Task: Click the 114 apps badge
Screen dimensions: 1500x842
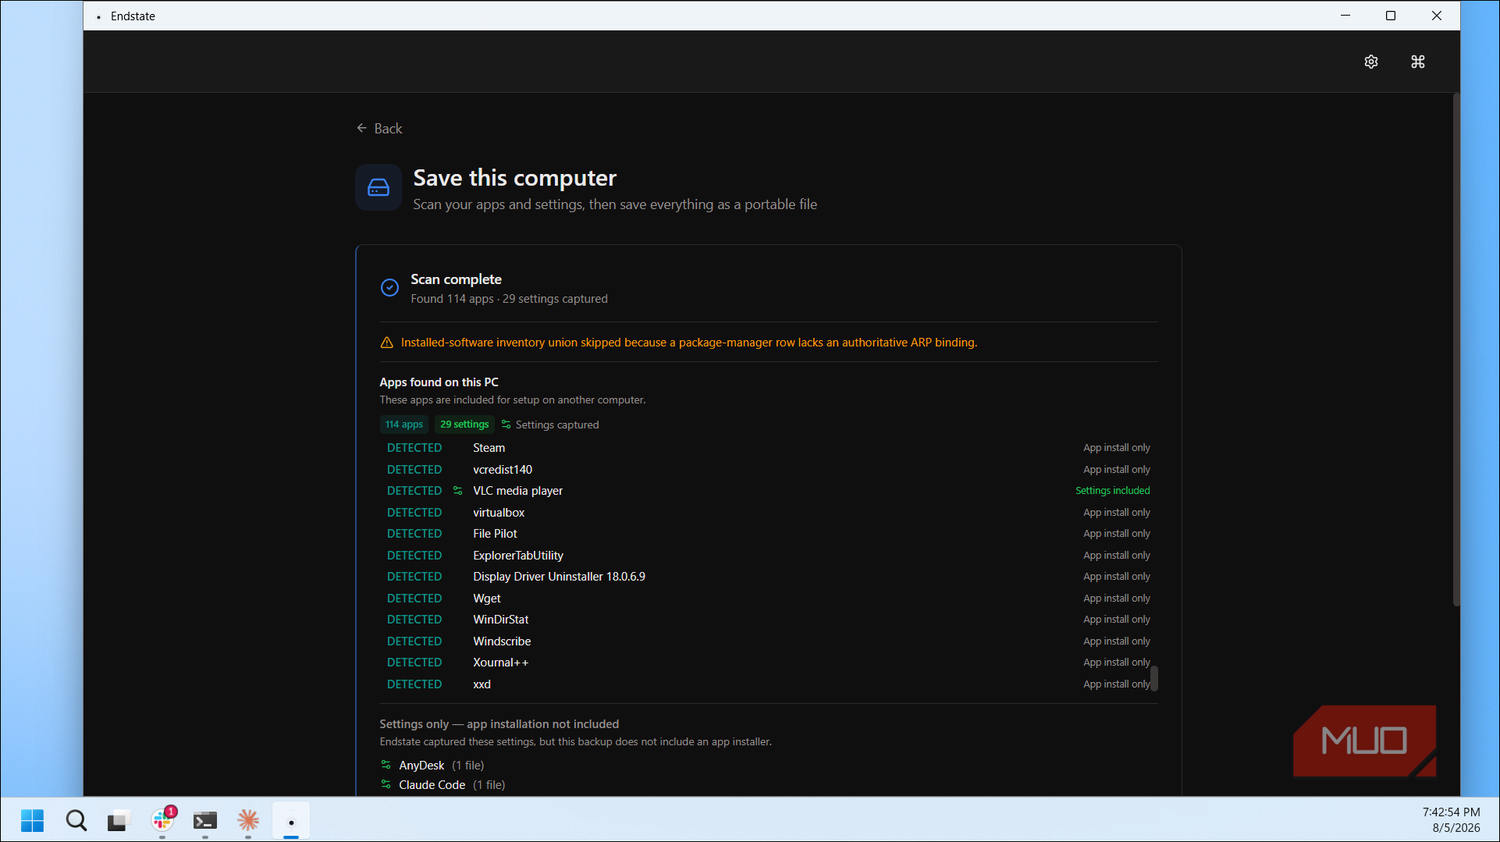Action: click(x=404, y=424)
